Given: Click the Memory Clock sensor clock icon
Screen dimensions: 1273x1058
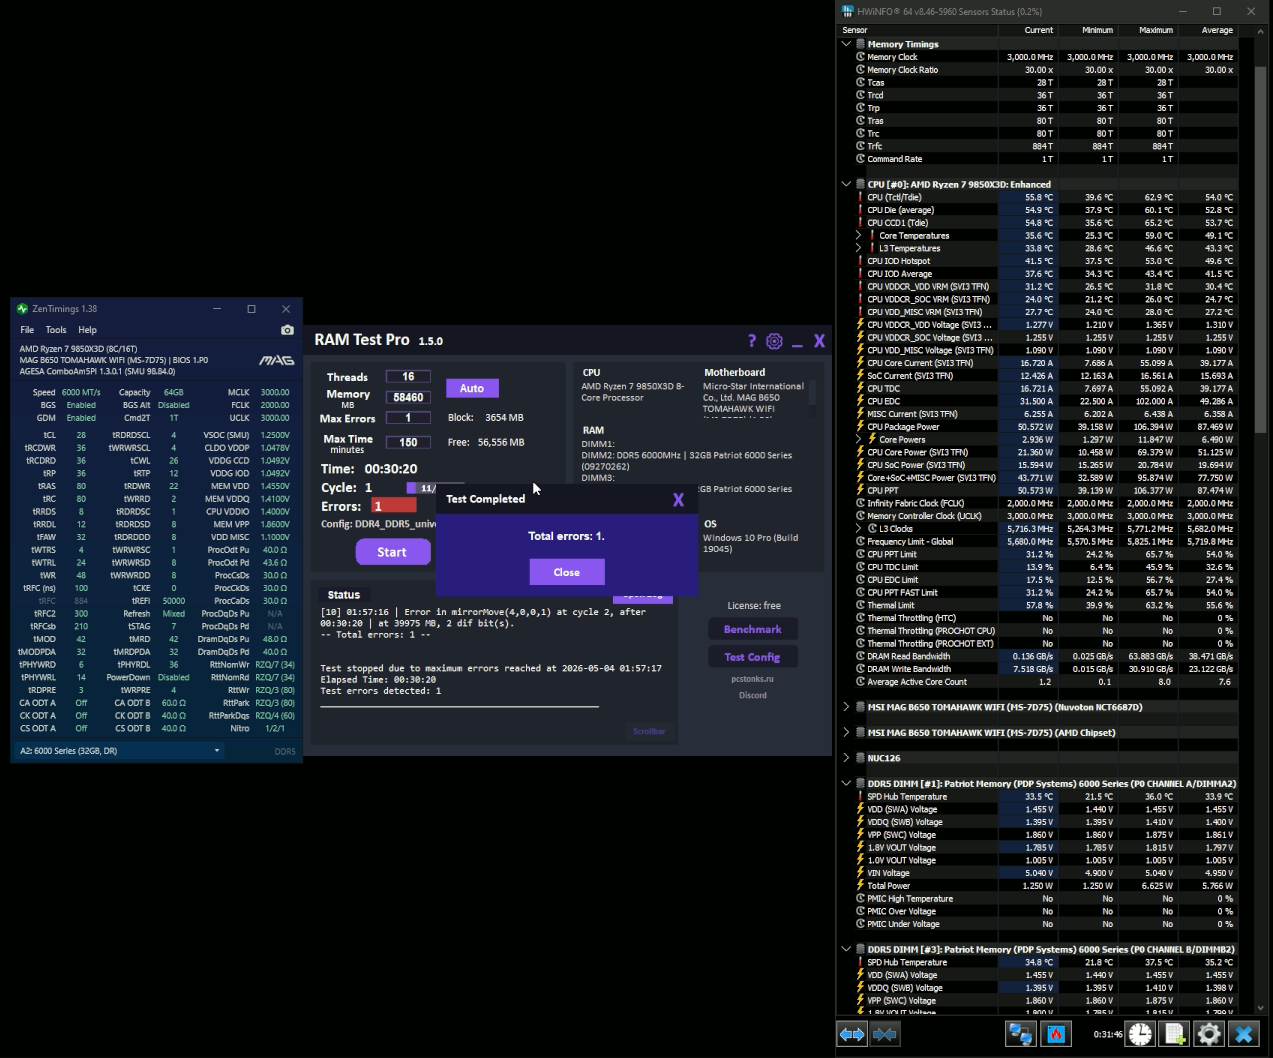Looking at the screenshot, I should pos(860,57).
